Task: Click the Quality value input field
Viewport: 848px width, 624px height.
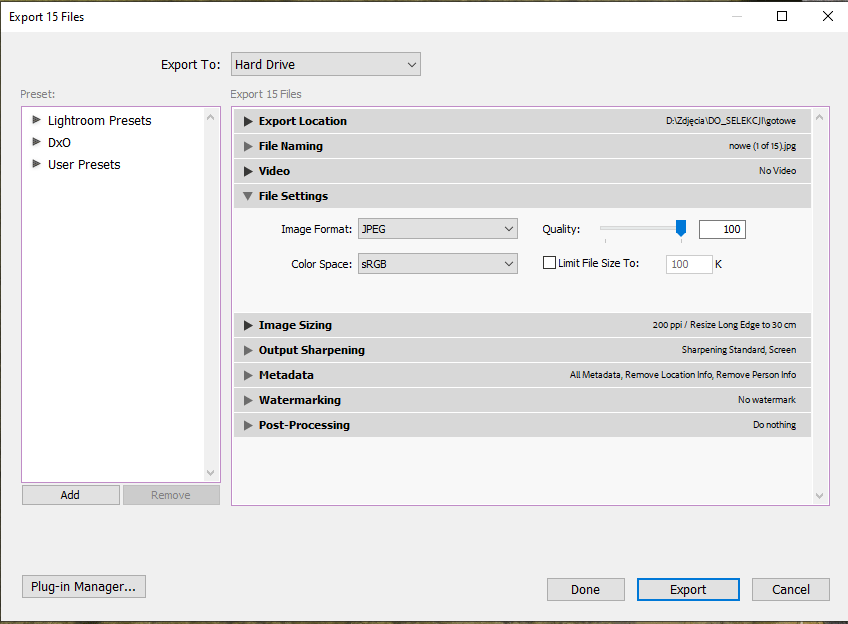Action: coord(722,229)
